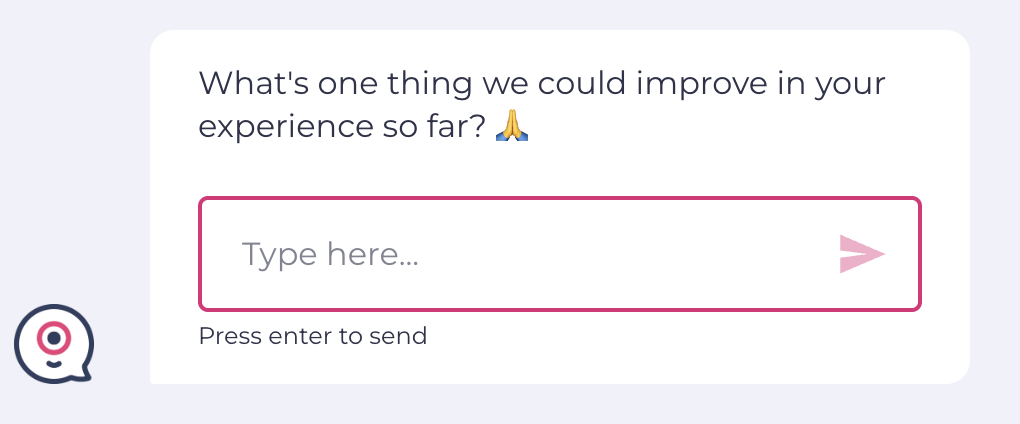Viewport: 1020px width, 424px height.
Task: Click the pink send arrow icon
Action: (861, 254)
